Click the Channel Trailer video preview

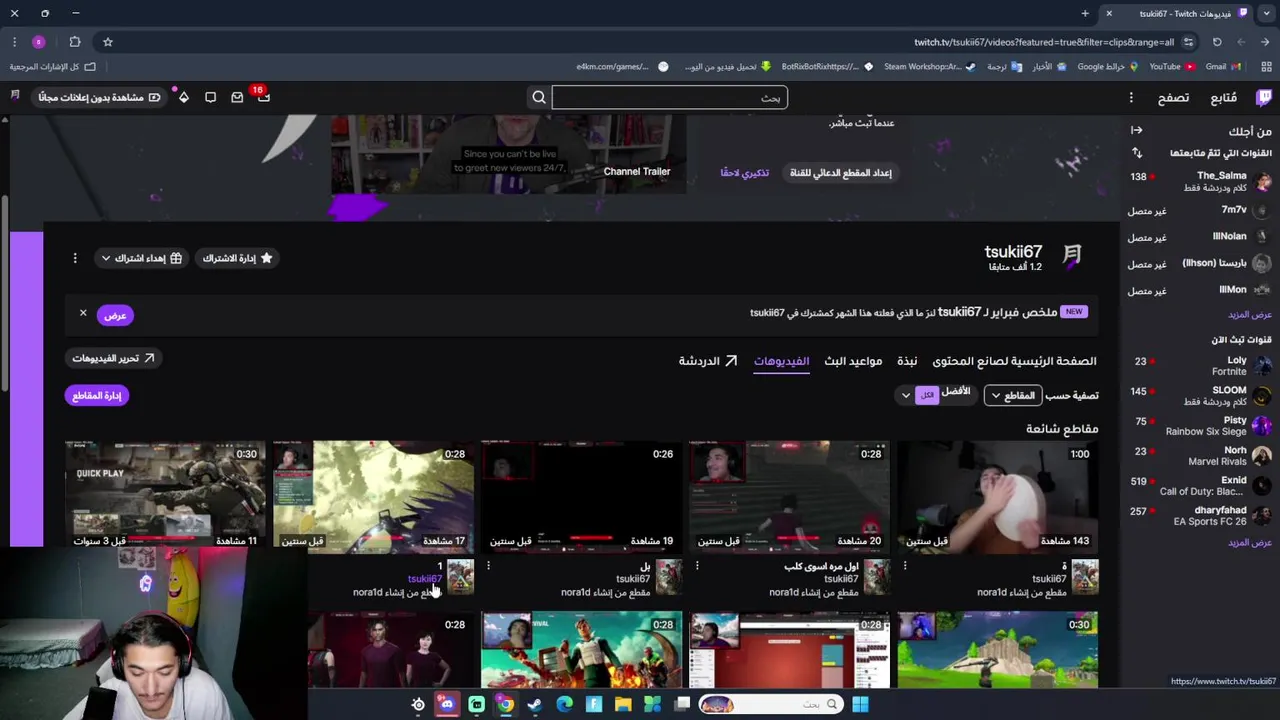[508, 155]
